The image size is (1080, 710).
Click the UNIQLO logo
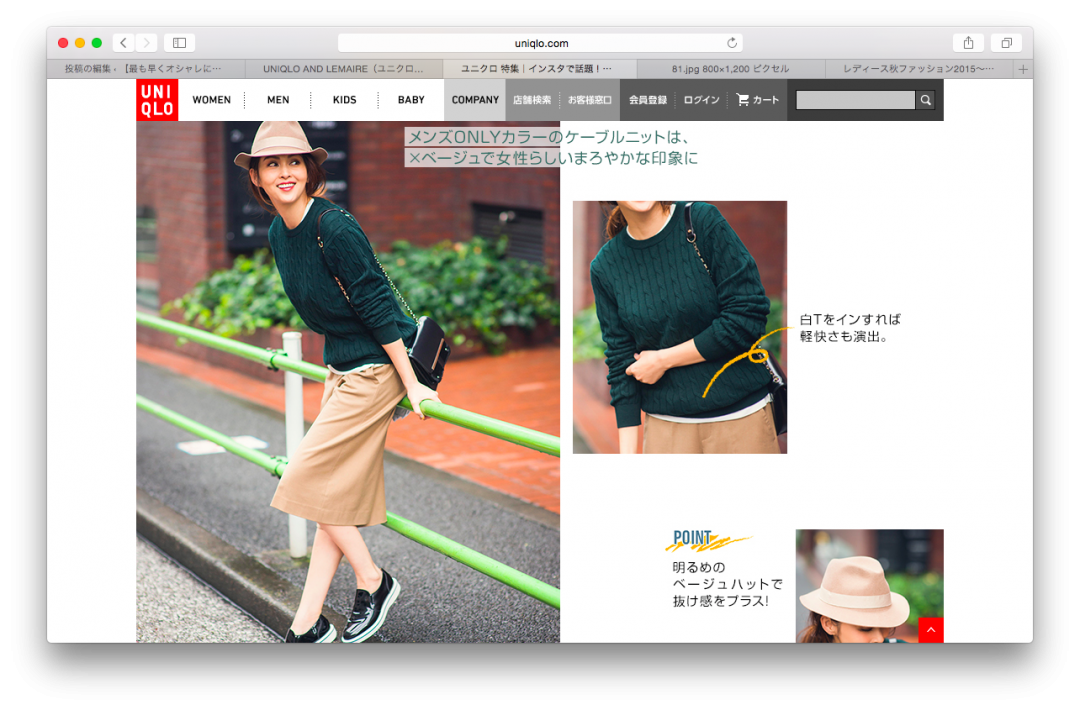(x=157, y=100)
